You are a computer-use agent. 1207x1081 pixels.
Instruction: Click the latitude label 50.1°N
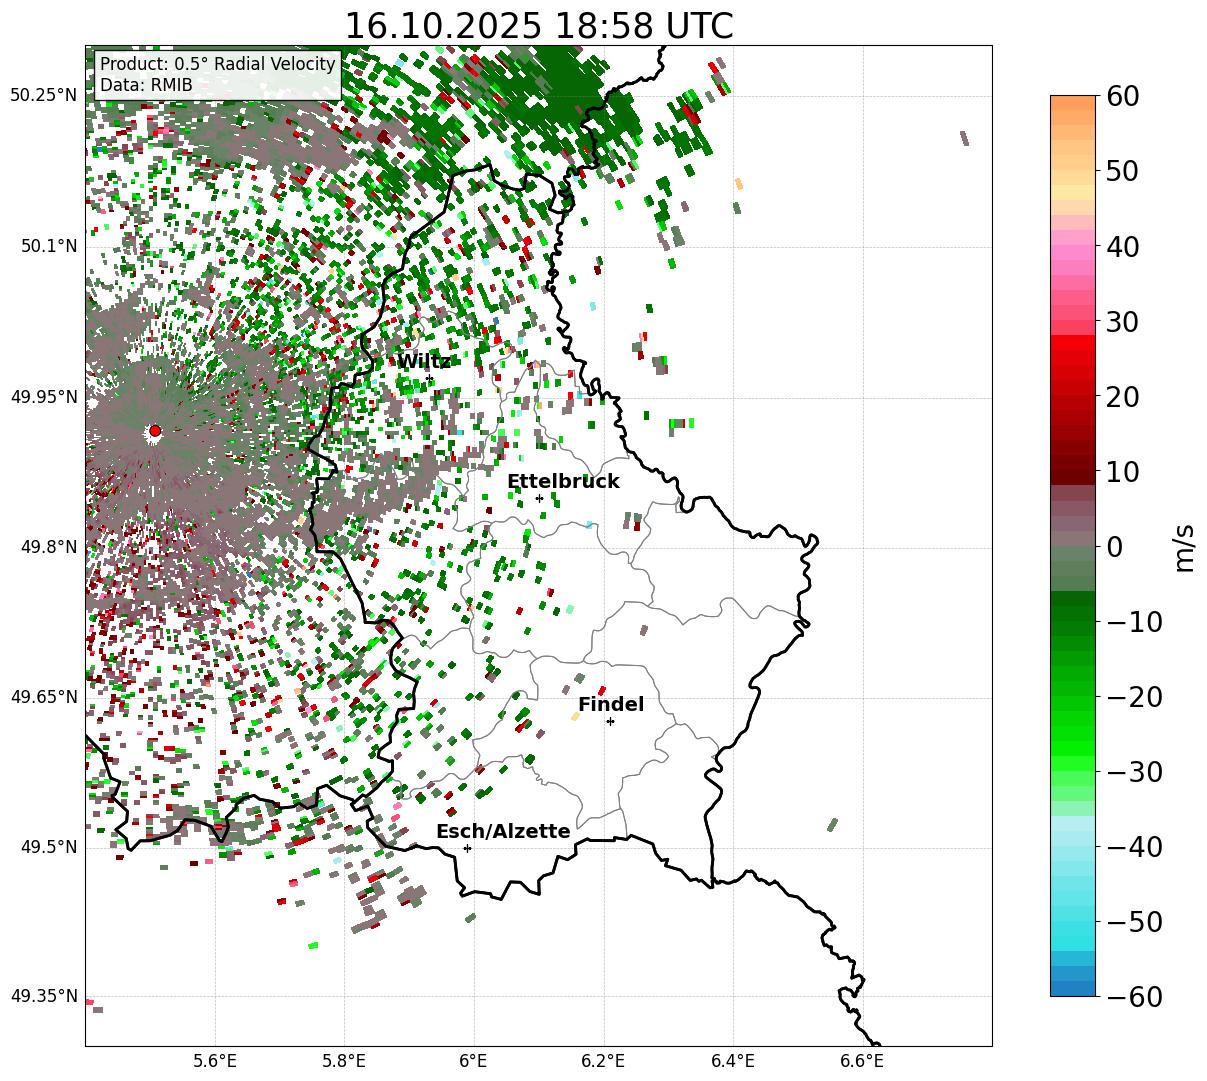tap(48, 246)
